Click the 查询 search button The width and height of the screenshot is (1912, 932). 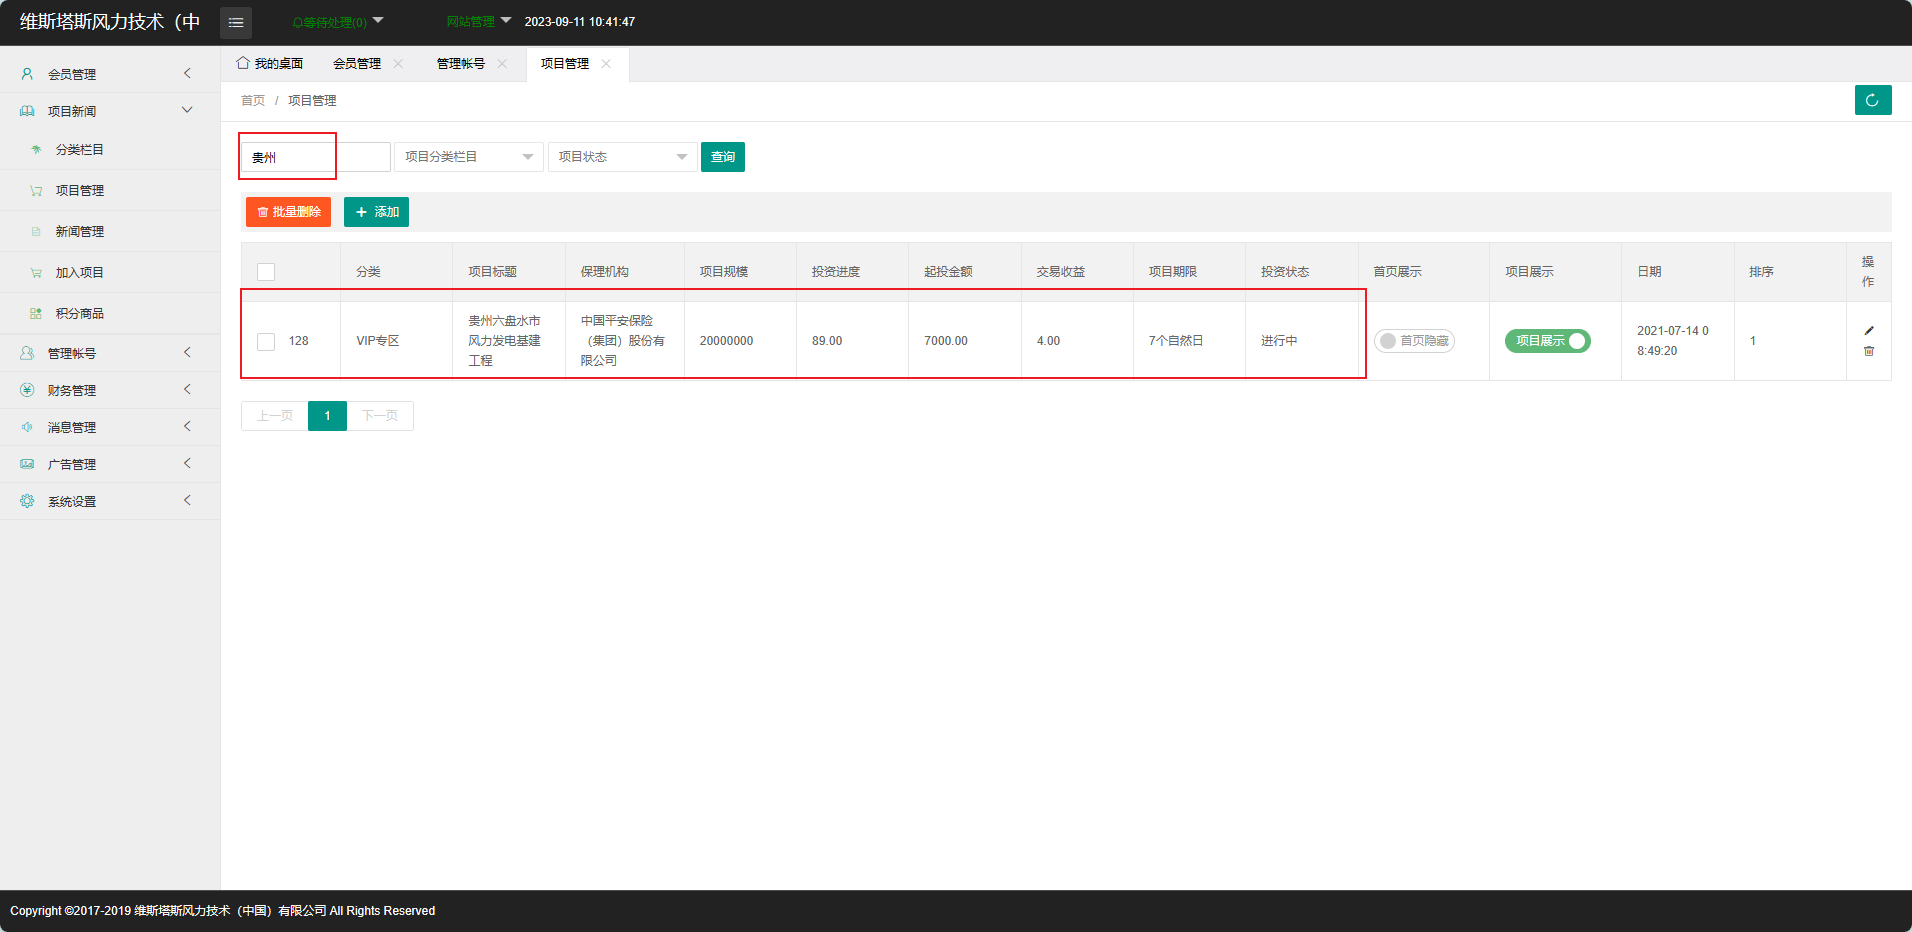click(x=722, y=157)
